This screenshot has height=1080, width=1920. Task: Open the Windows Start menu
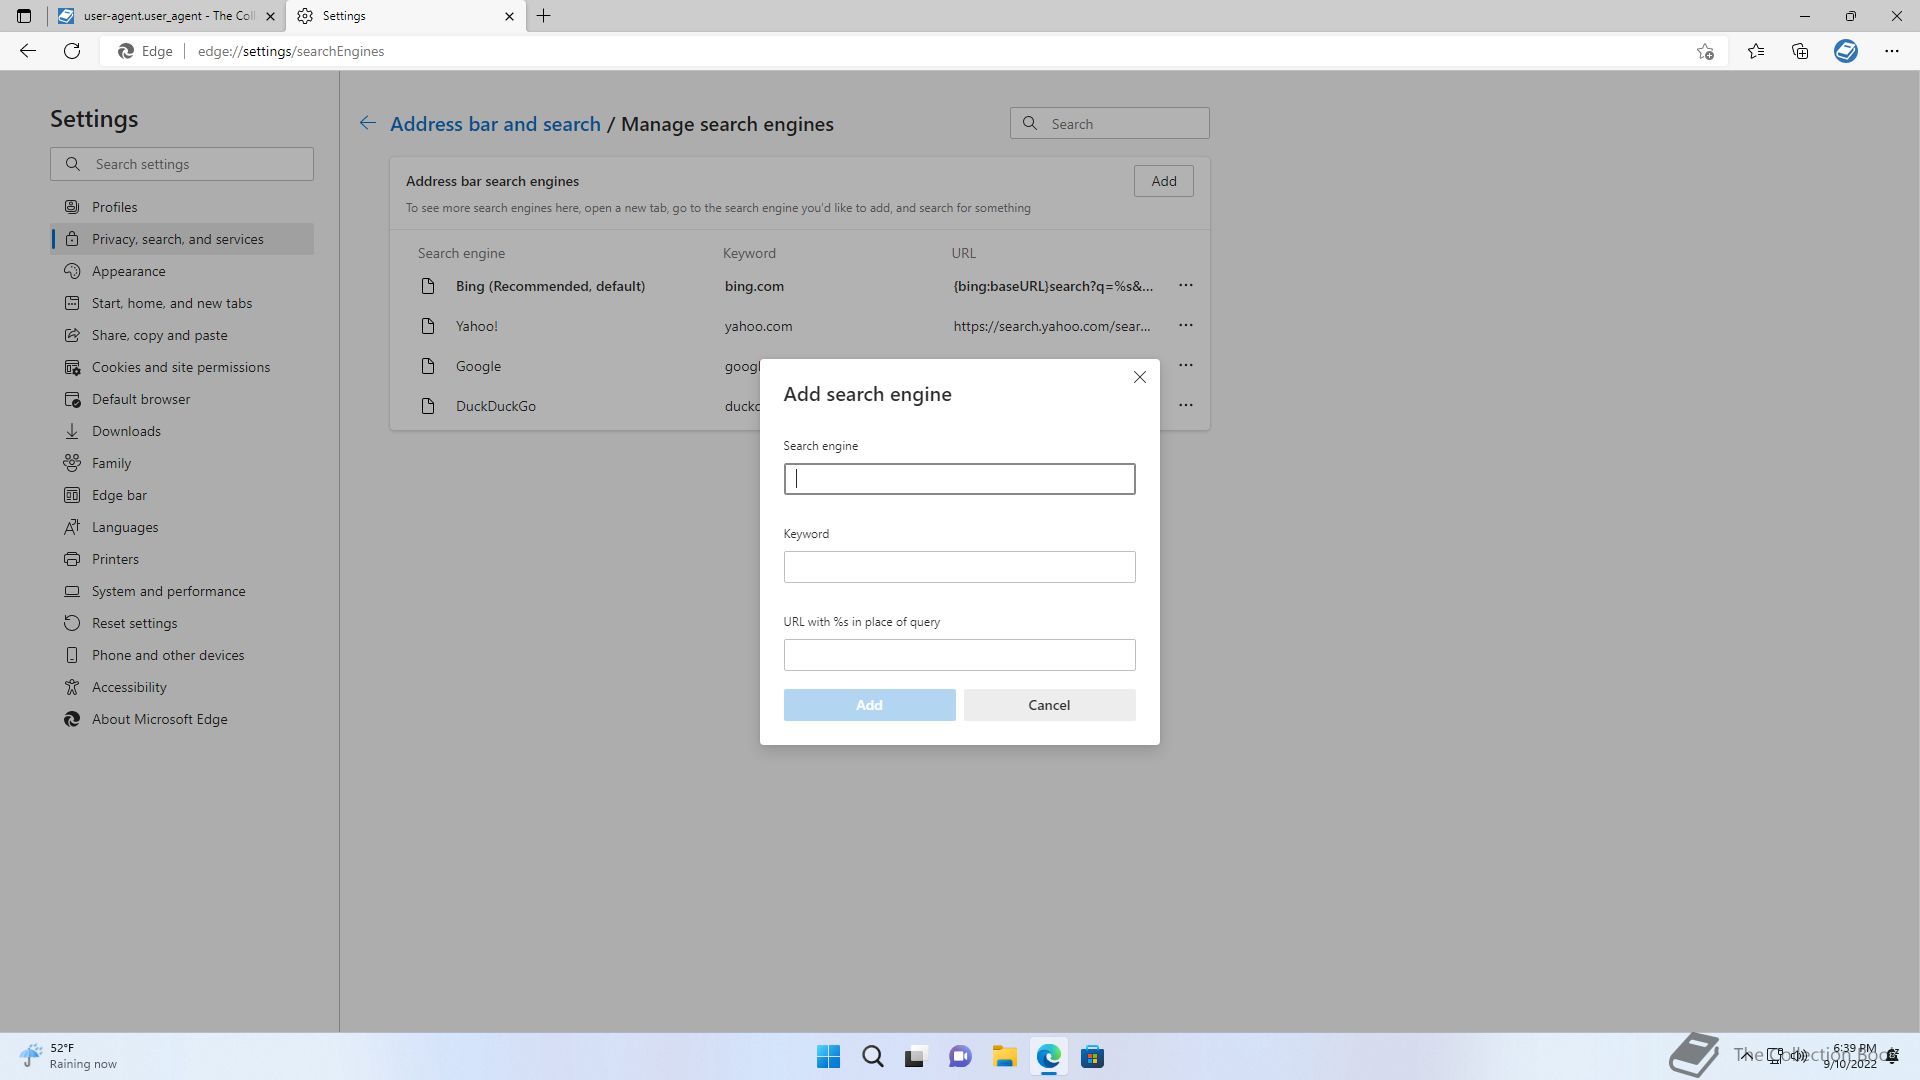tap(828, 1057)
